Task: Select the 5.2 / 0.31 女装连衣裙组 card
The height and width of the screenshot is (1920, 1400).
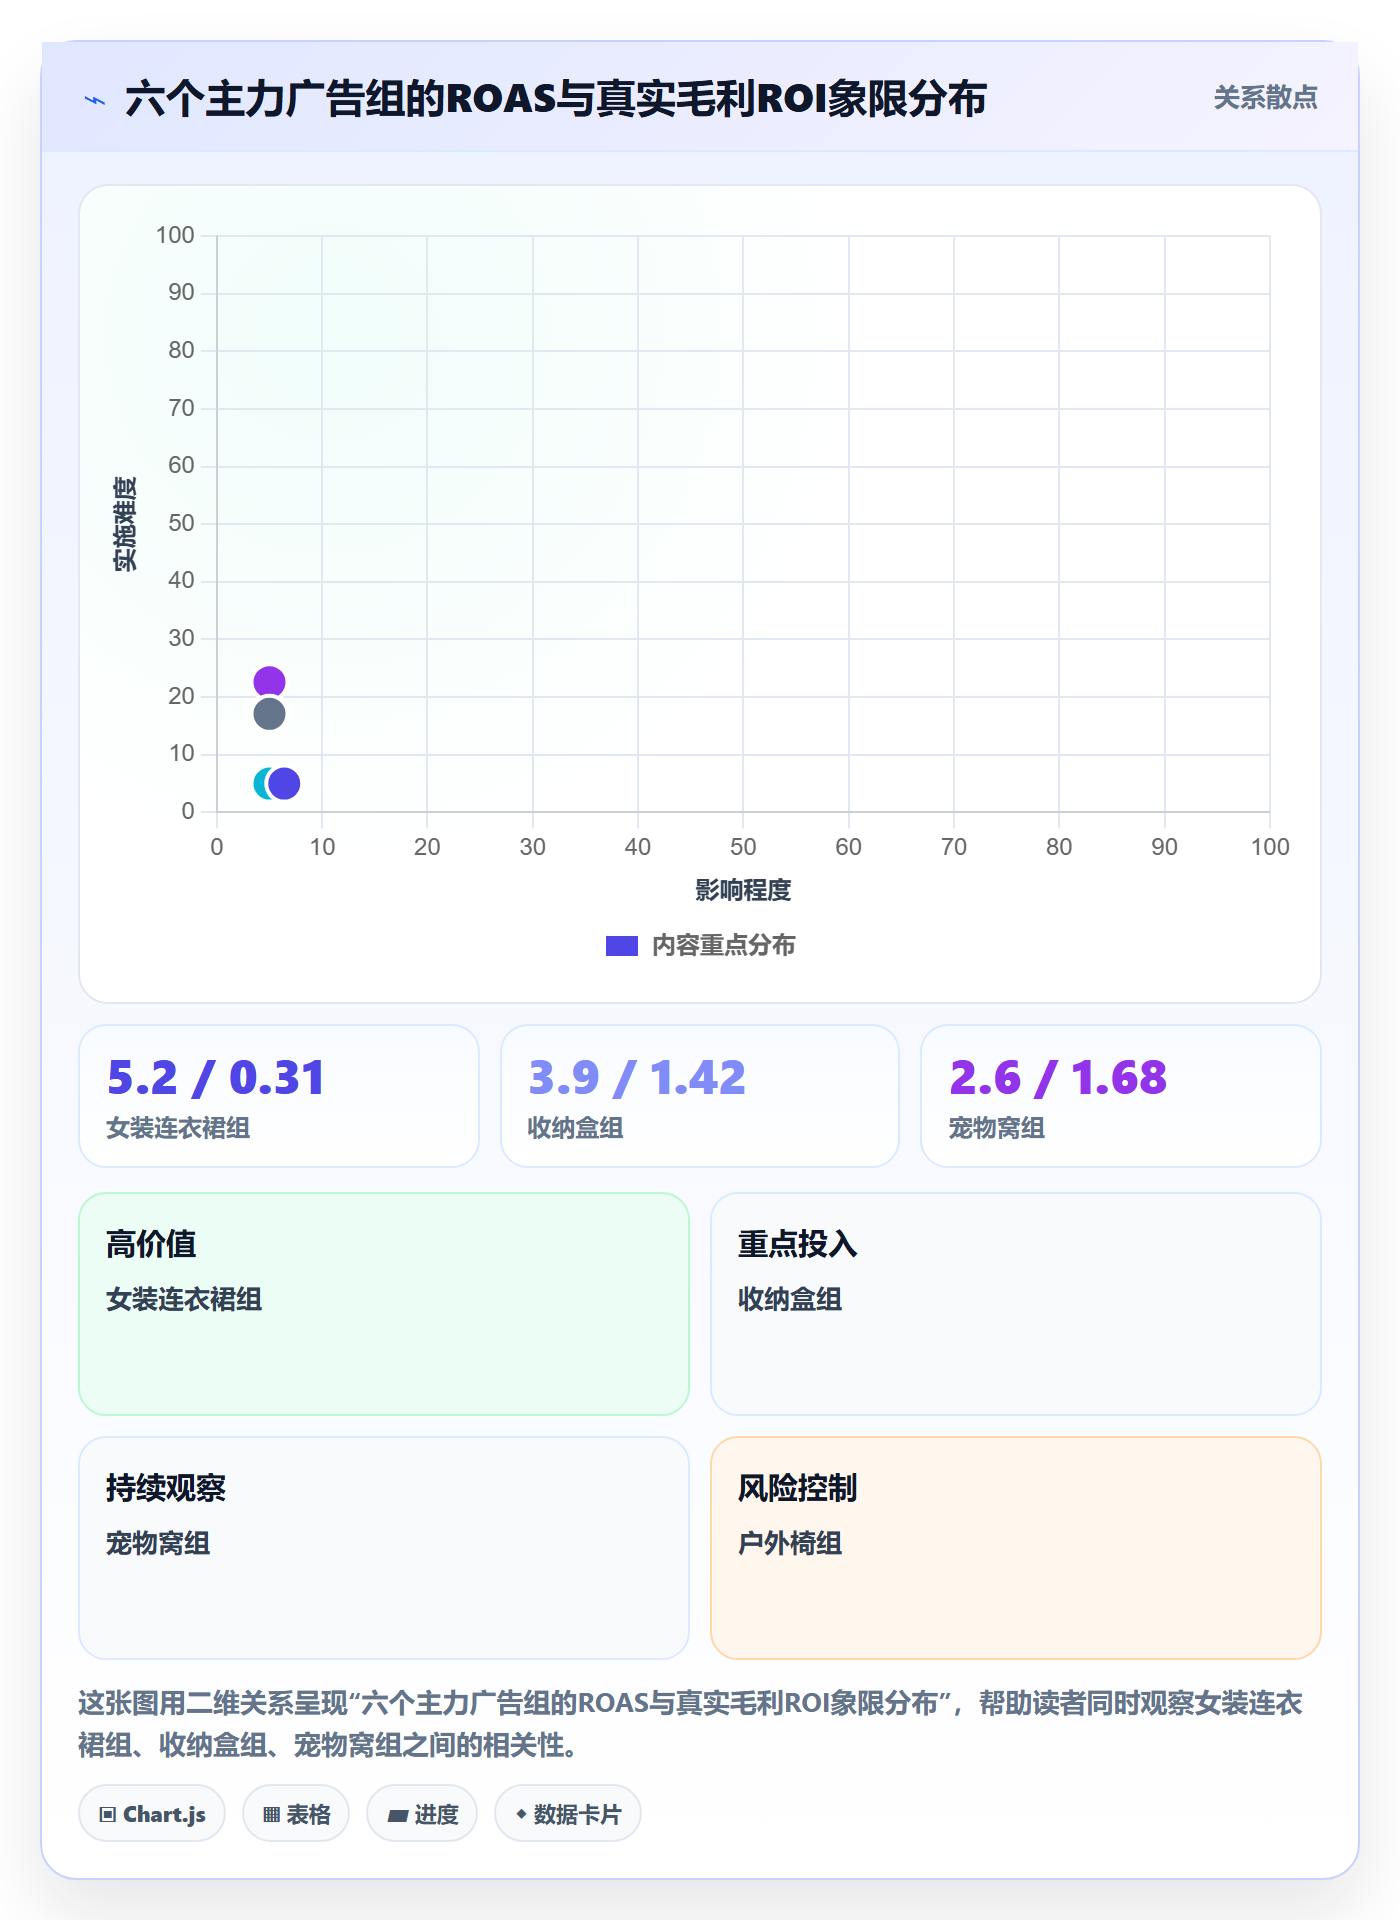Action: click(x=279, y=1096)
